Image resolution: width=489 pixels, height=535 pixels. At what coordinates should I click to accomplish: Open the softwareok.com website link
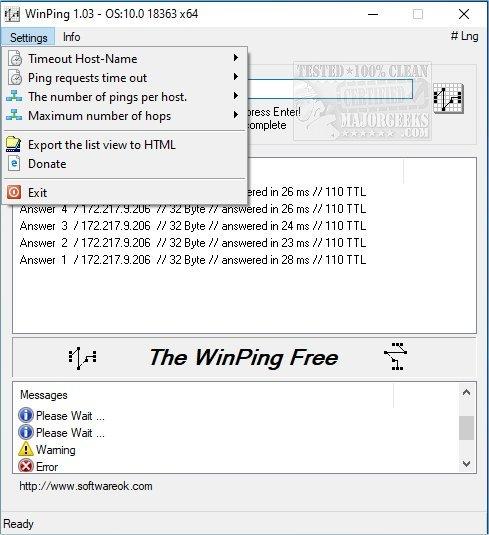86,486
